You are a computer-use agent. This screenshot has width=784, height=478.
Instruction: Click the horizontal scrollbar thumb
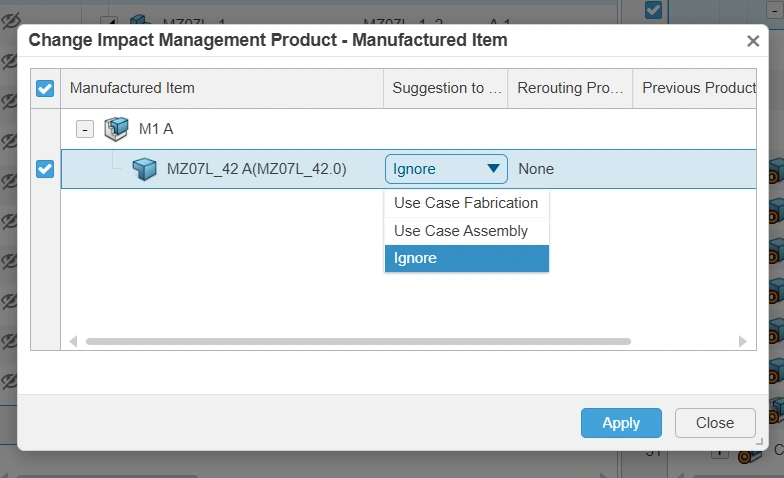(358, 341)
